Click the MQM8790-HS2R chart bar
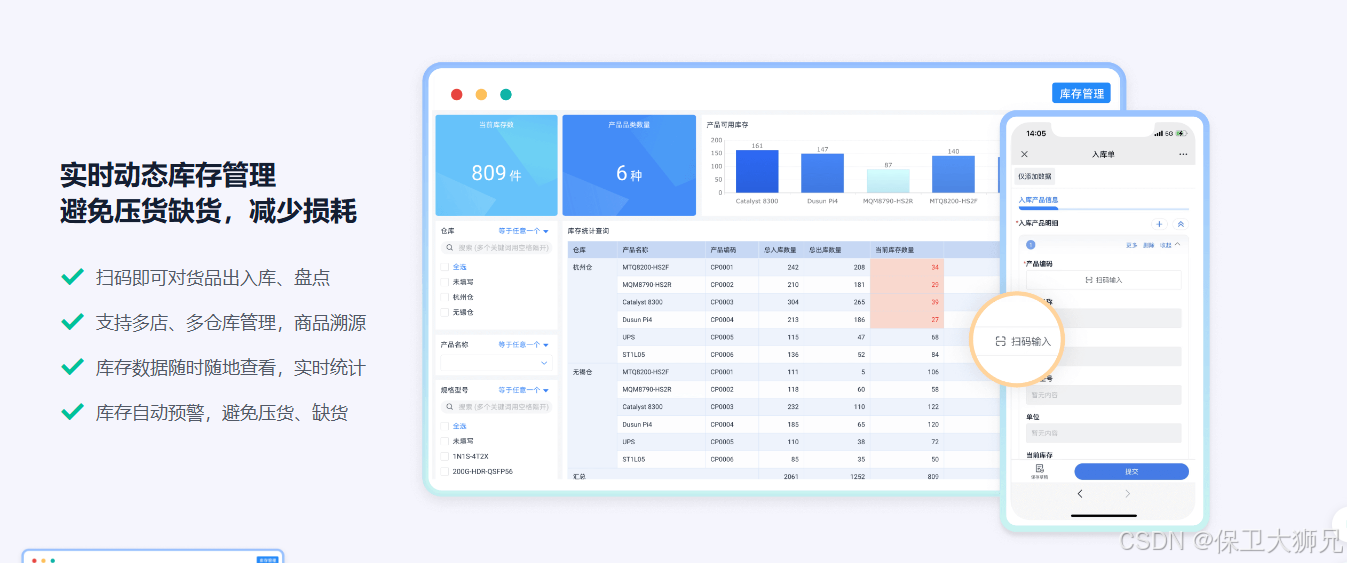Image resolution: width=1347 pixels, height=563 pixels. [888, 181]
